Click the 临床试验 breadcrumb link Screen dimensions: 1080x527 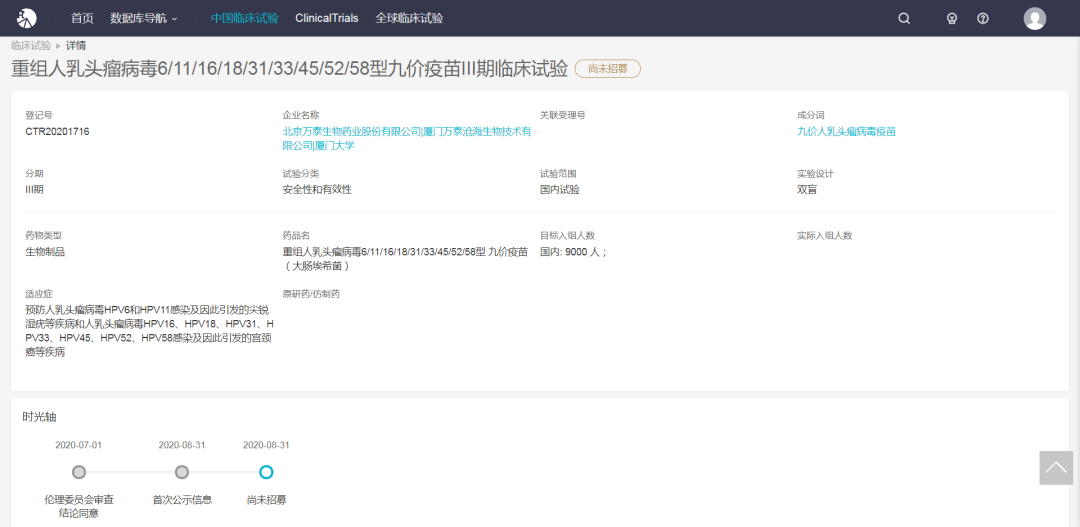[31, 45]
